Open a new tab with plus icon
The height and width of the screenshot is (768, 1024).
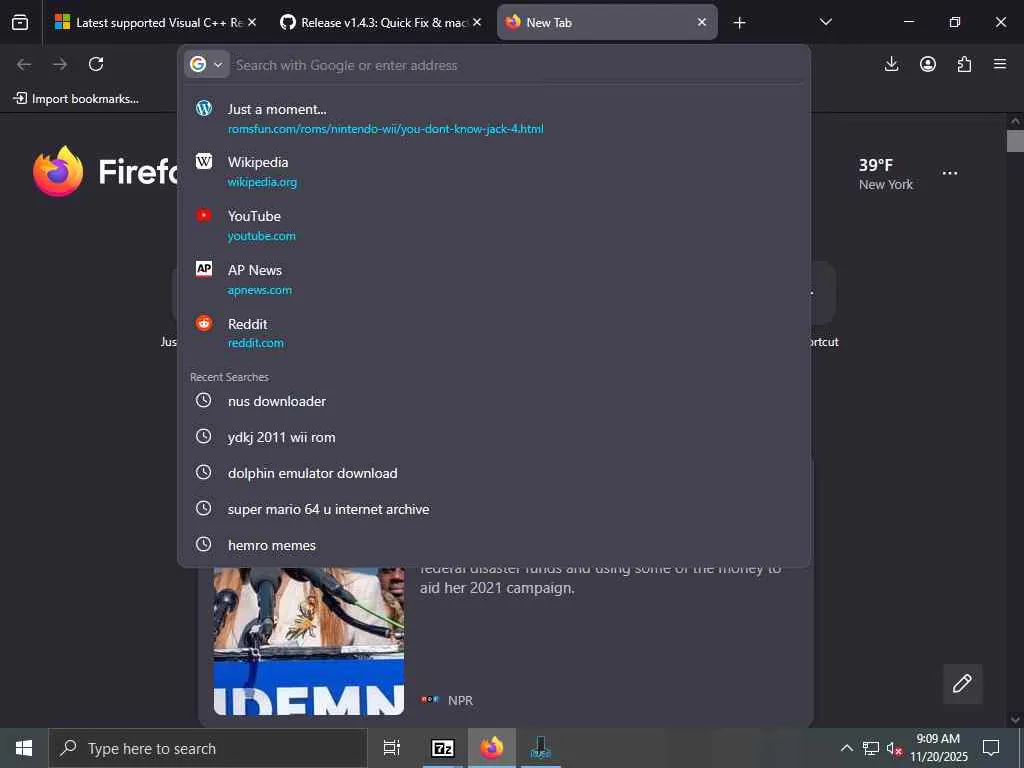pyautogui.click(x=739, y=23)
